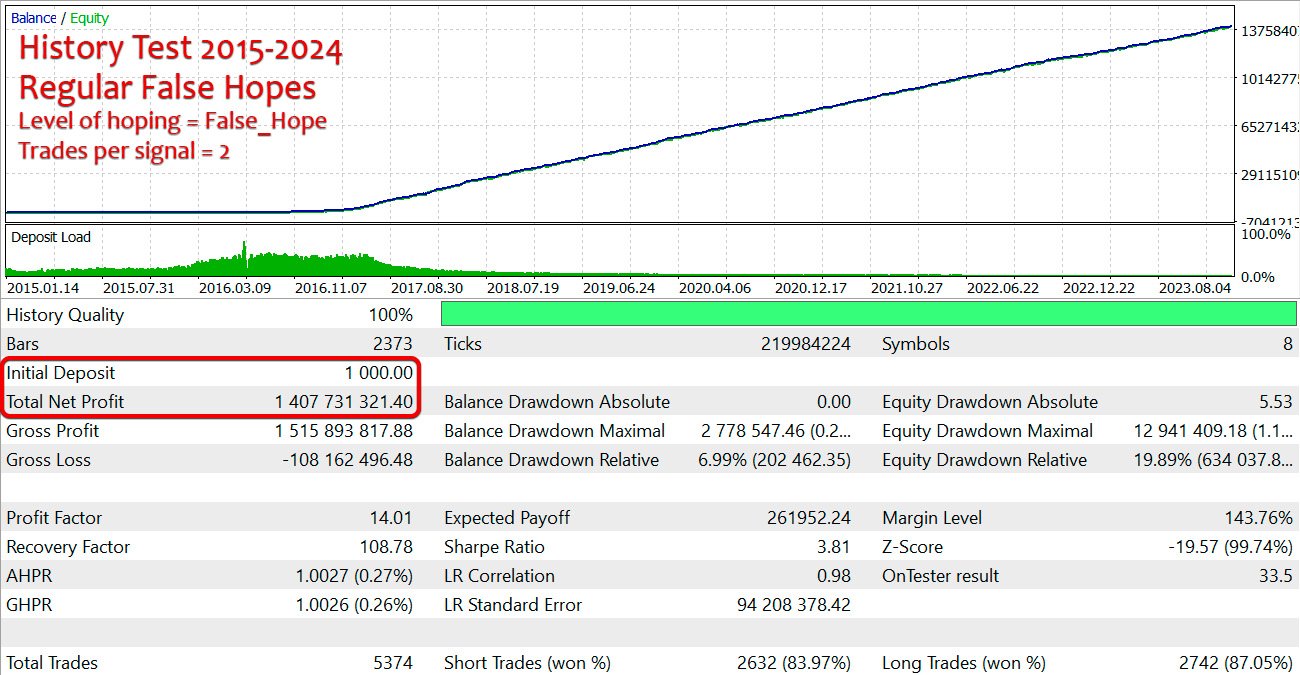Image resolution: width=1300 pixels, height=675 pixels.
Task: Select the Gross Profit row label
Action: click(x=53, y=431)
